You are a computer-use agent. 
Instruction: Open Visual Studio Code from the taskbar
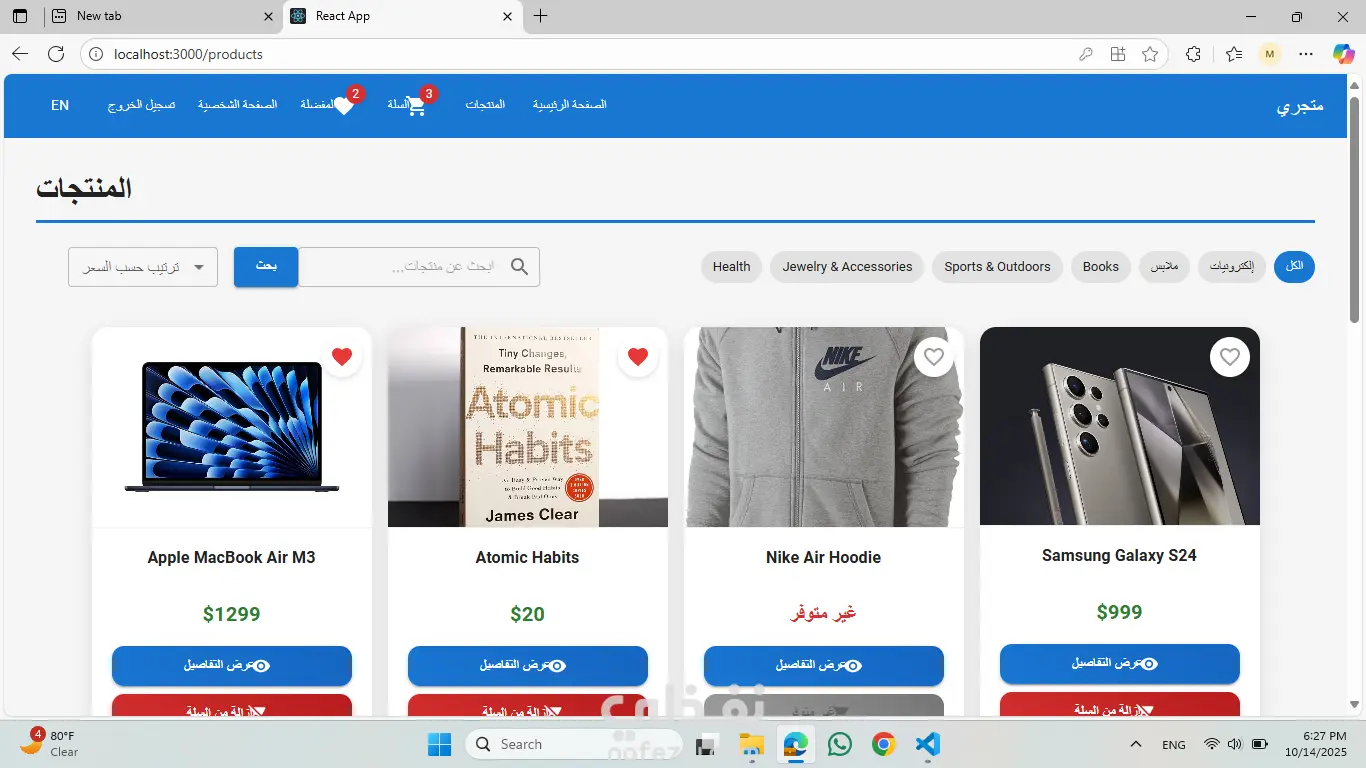(x=927, y=744)
